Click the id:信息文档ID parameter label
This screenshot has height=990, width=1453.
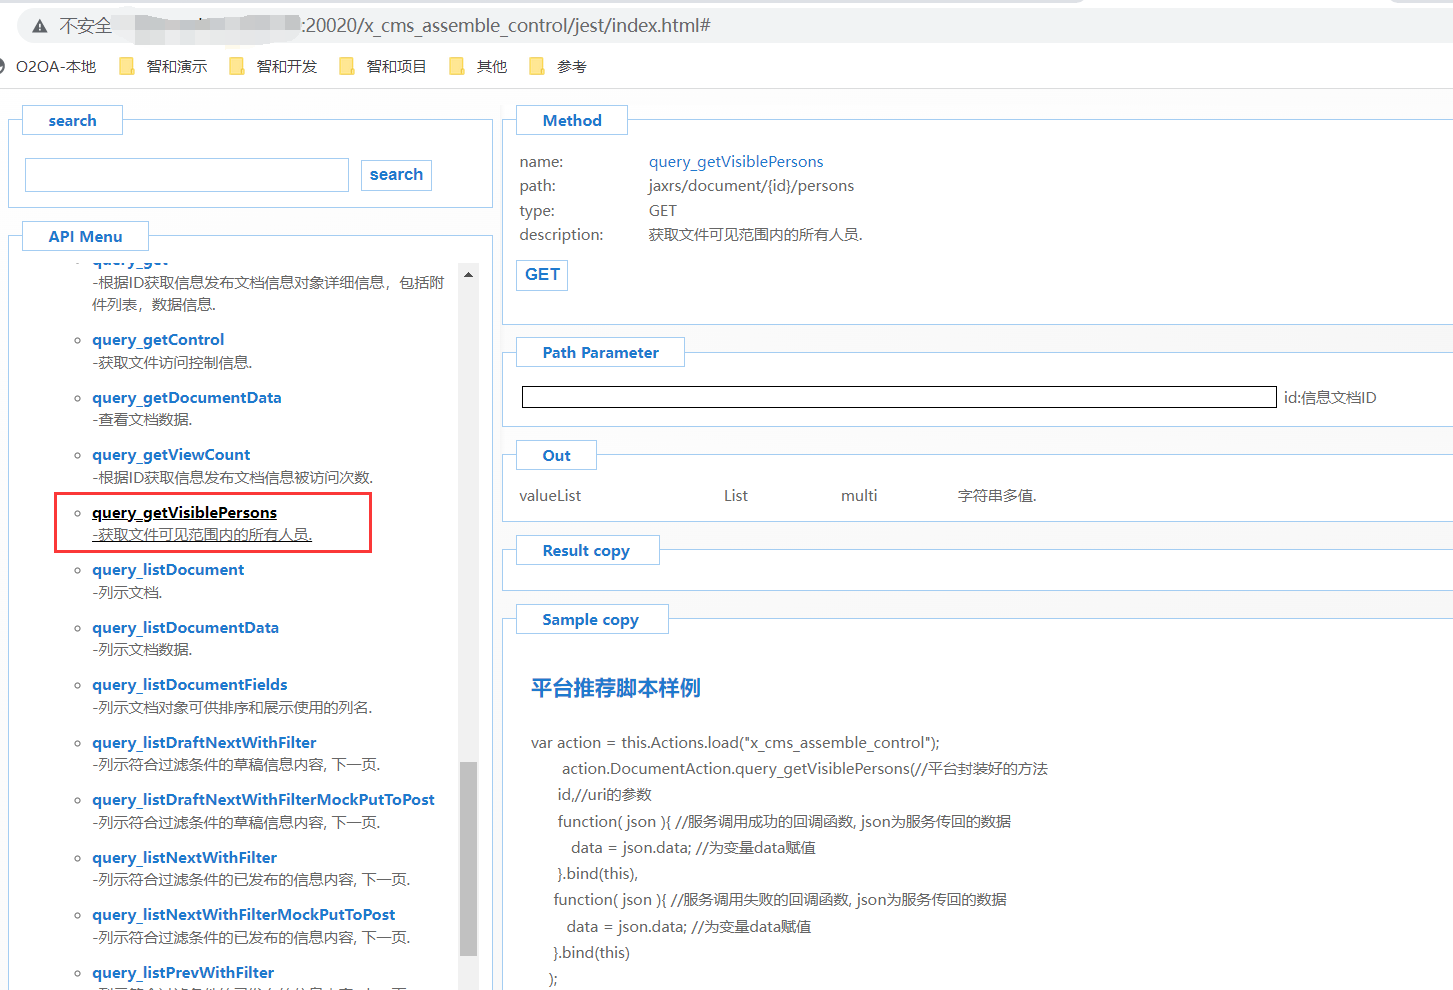click(x=1330, y=398)
